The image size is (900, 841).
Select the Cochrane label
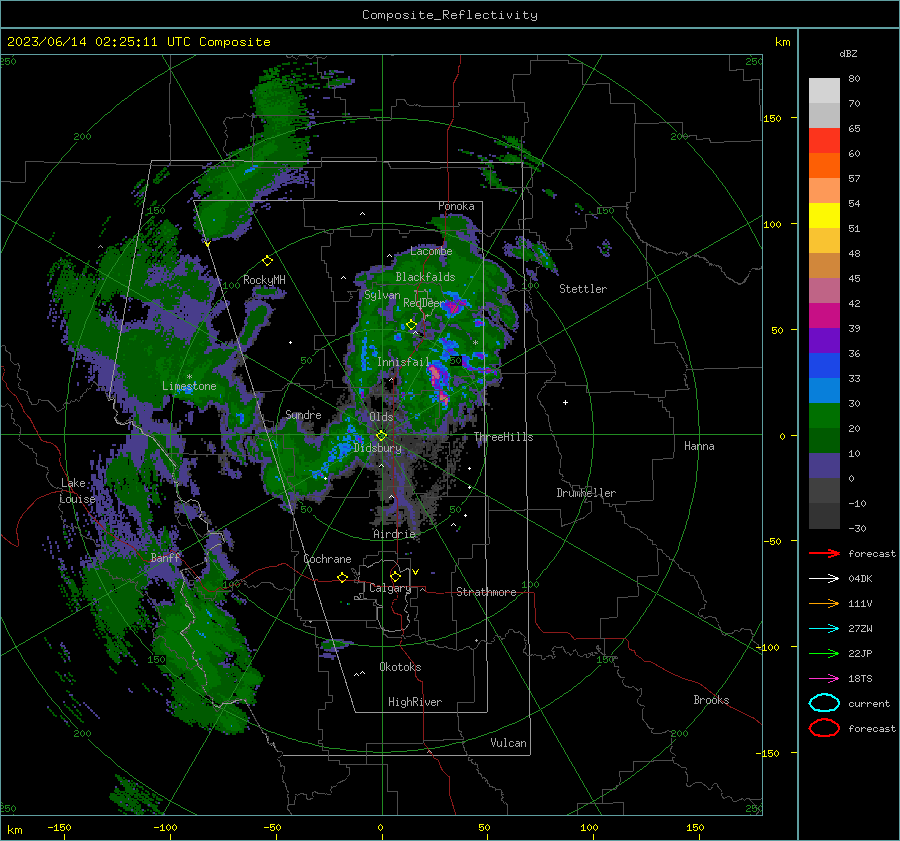(x=327, y=559)
